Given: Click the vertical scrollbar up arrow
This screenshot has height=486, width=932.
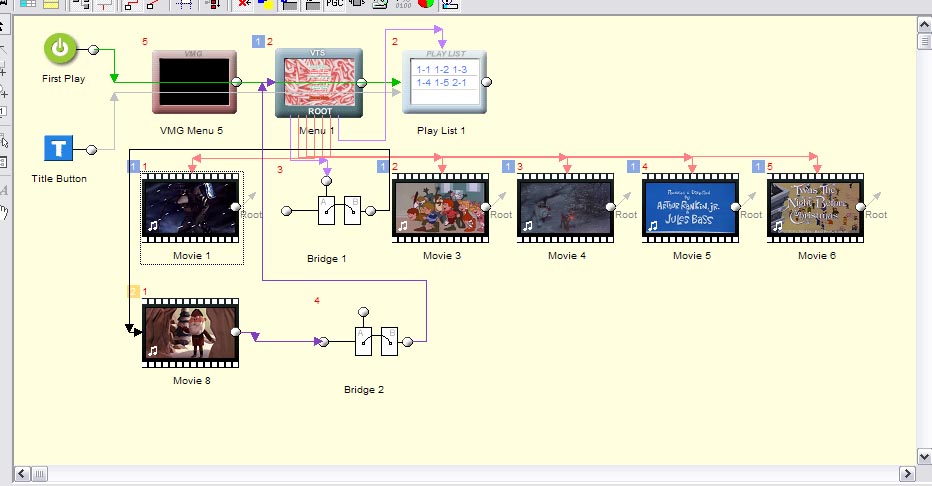Looking at the screenshot, I should pos(924,24).
